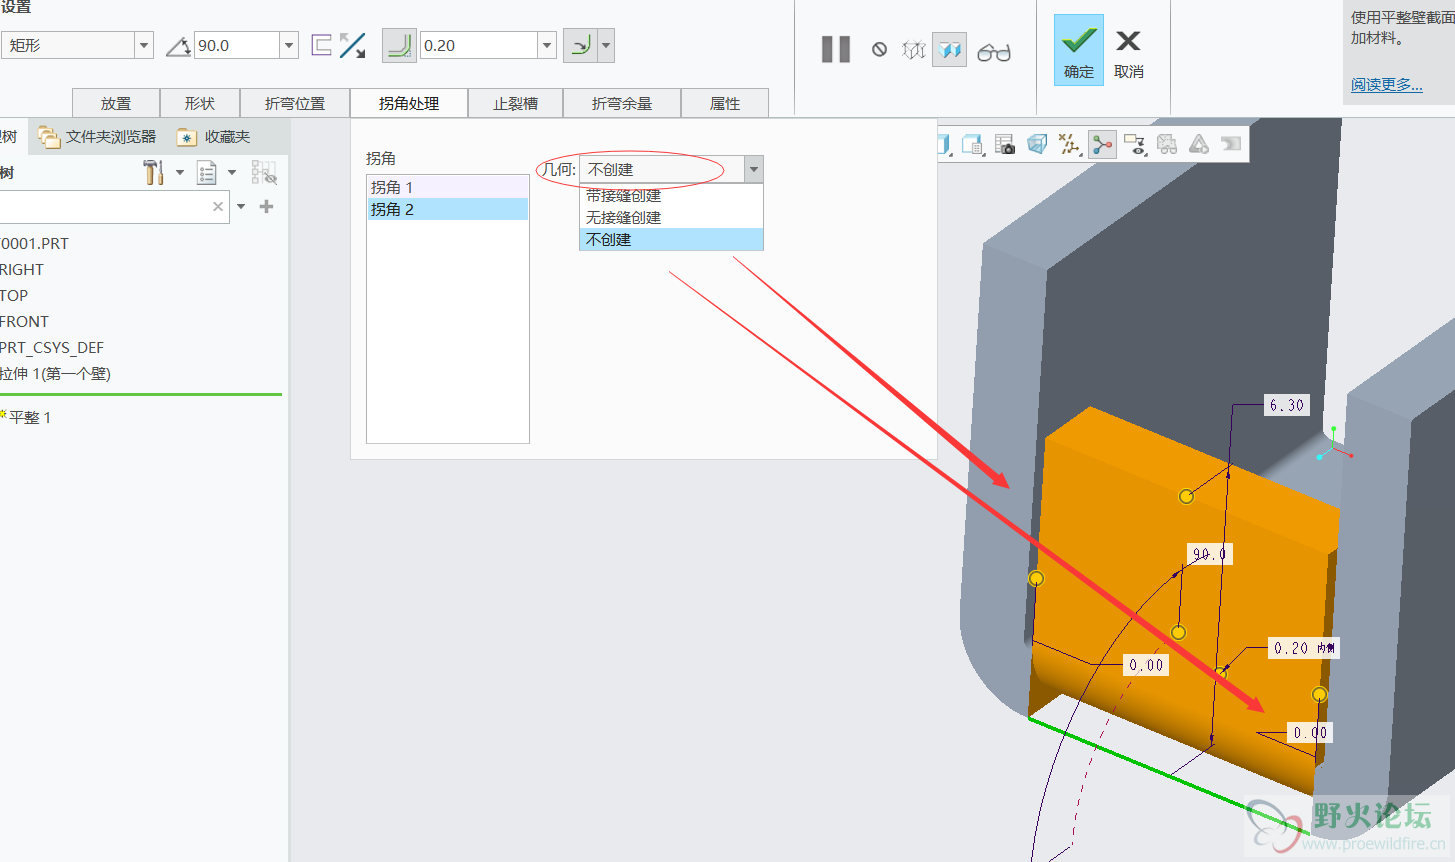Screen dimensions: 1455x862
Task: Expand the 90.0 angle dropdown arrow
Action: point(289,45)
